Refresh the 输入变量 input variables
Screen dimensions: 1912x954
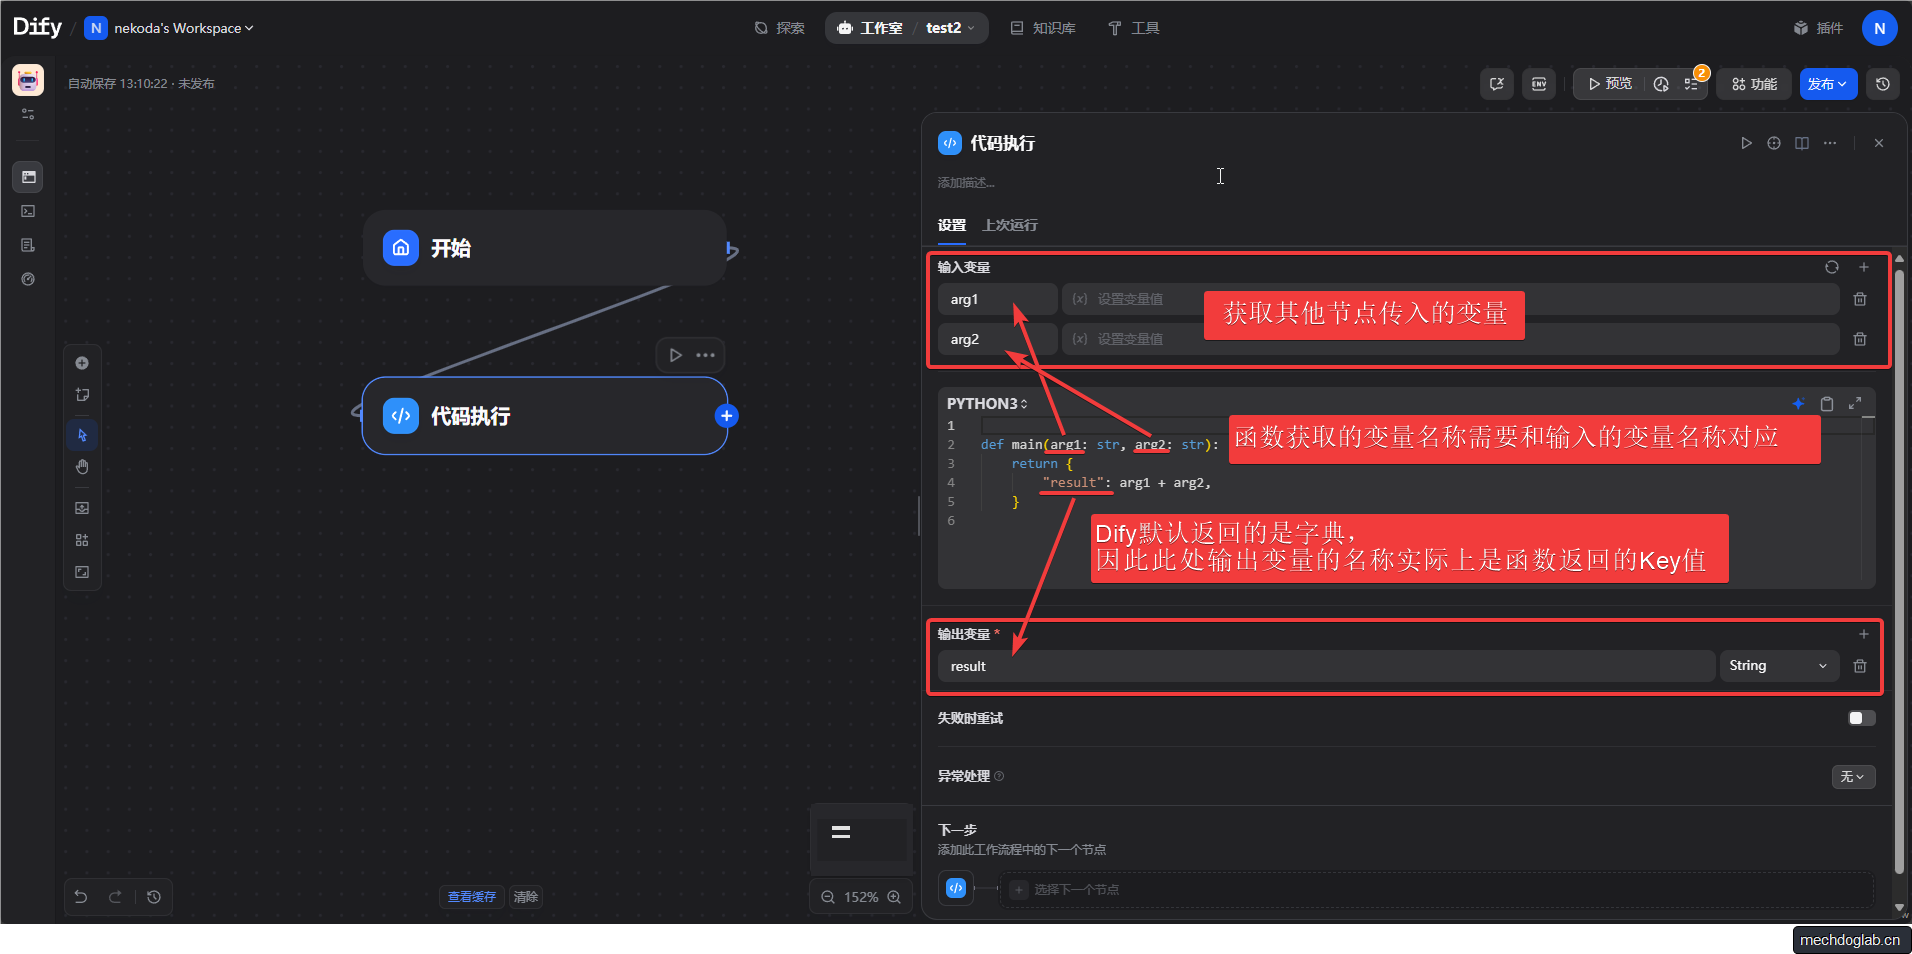(x=1832, y=267)
